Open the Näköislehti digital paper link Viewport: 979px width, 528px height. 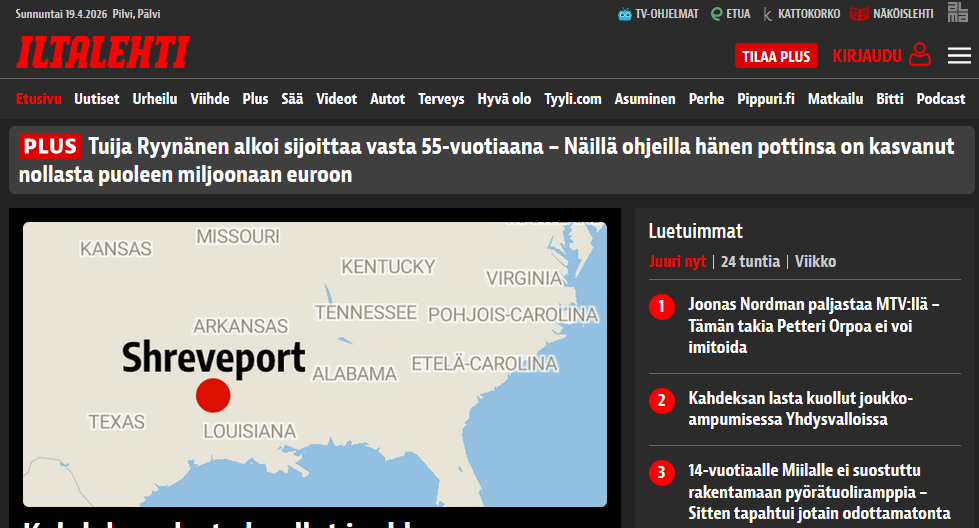[x=892, y=14]
